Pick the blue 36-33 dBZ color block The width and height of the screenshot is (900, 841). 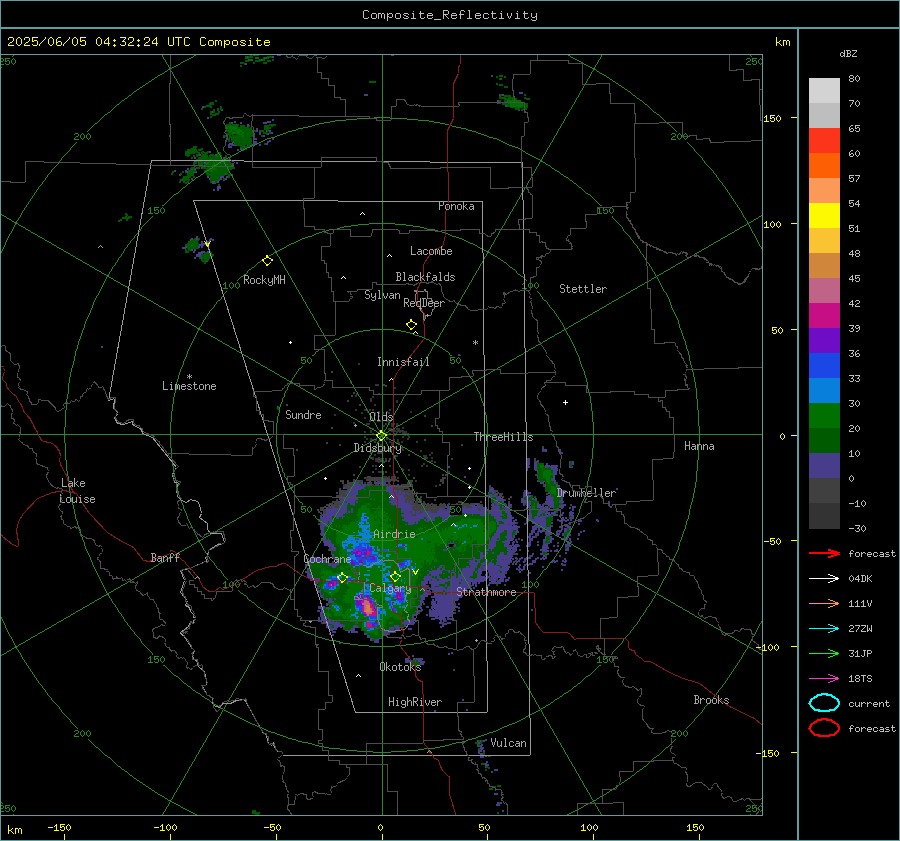824,365
